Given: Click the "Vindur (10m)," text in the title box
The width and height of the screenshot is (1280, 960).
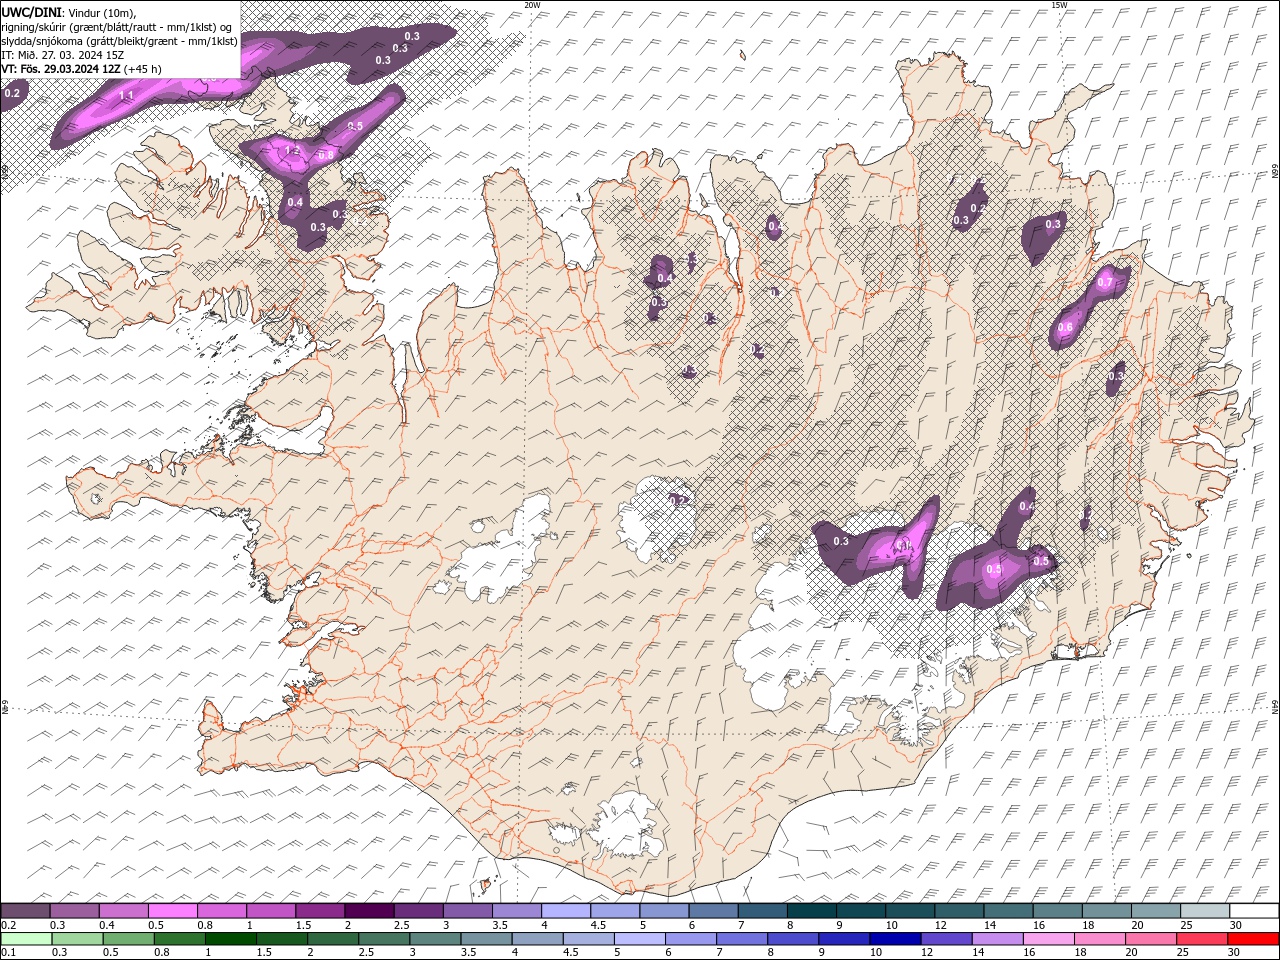Looking at the screenshot, I should 104,12.
